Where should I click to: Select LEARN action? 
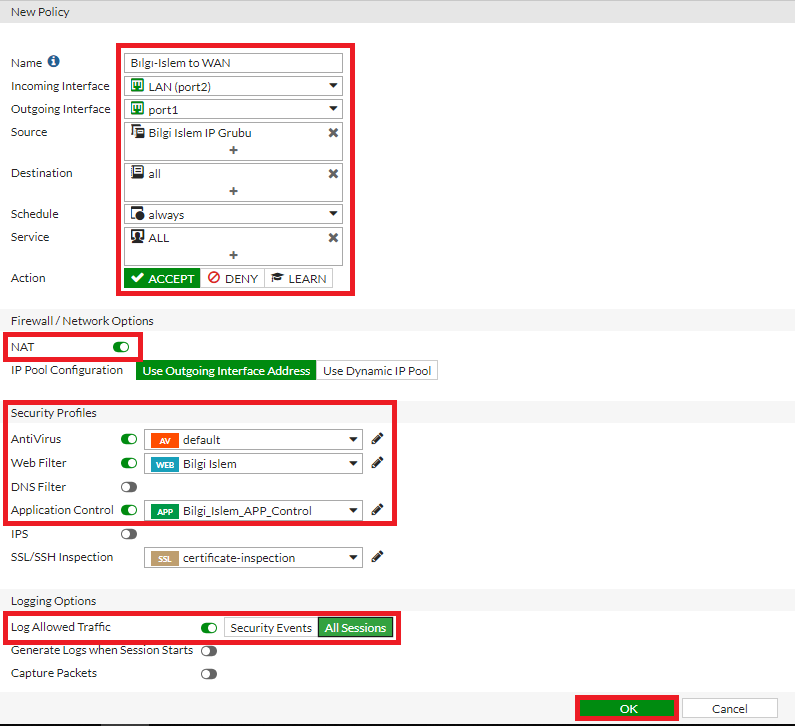click(299, 278)
